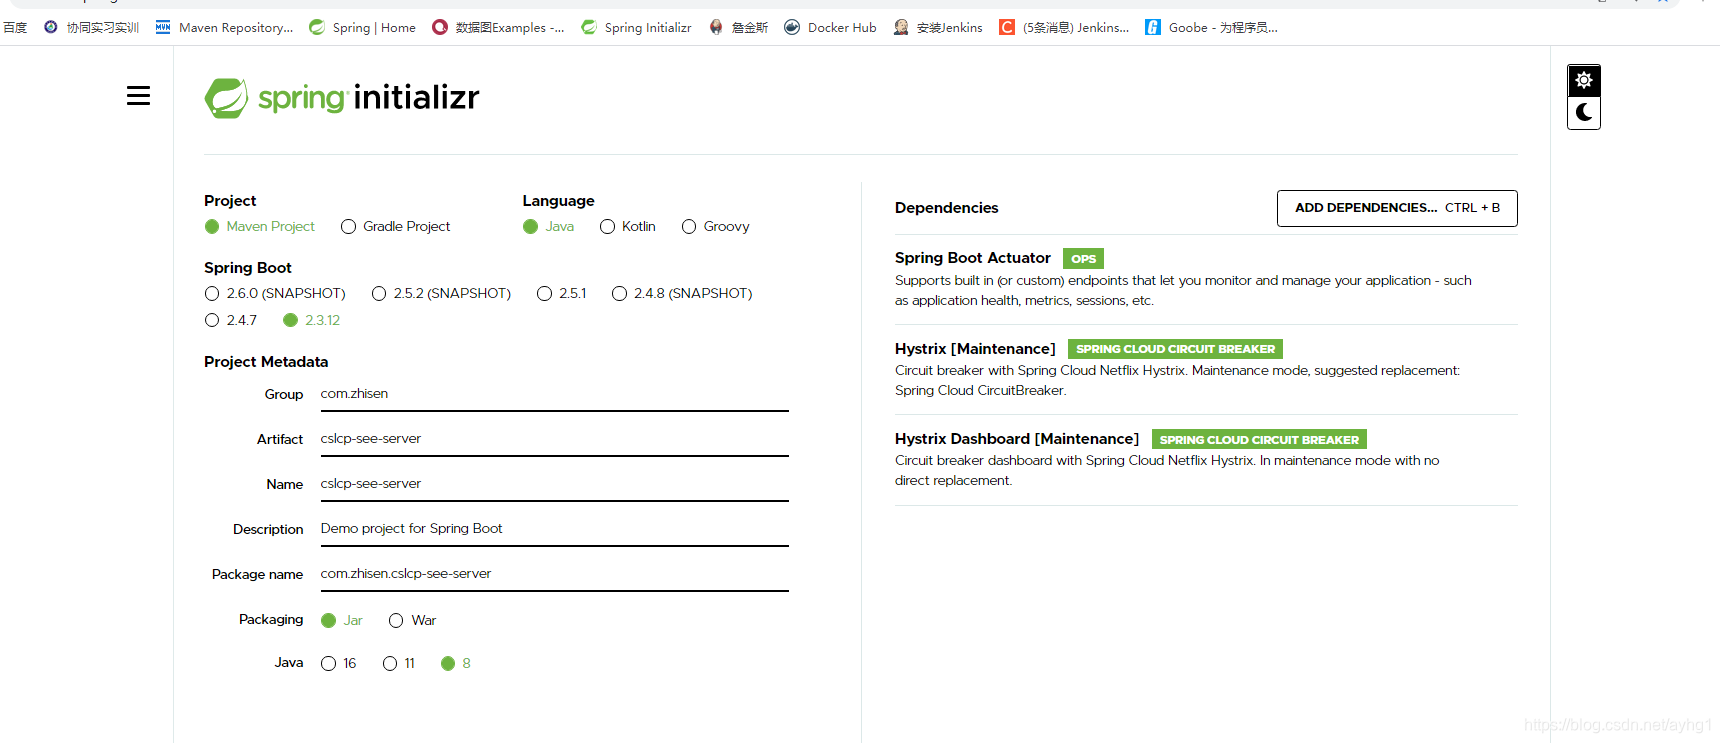Edit the Description input field

(x=554, y=529)
